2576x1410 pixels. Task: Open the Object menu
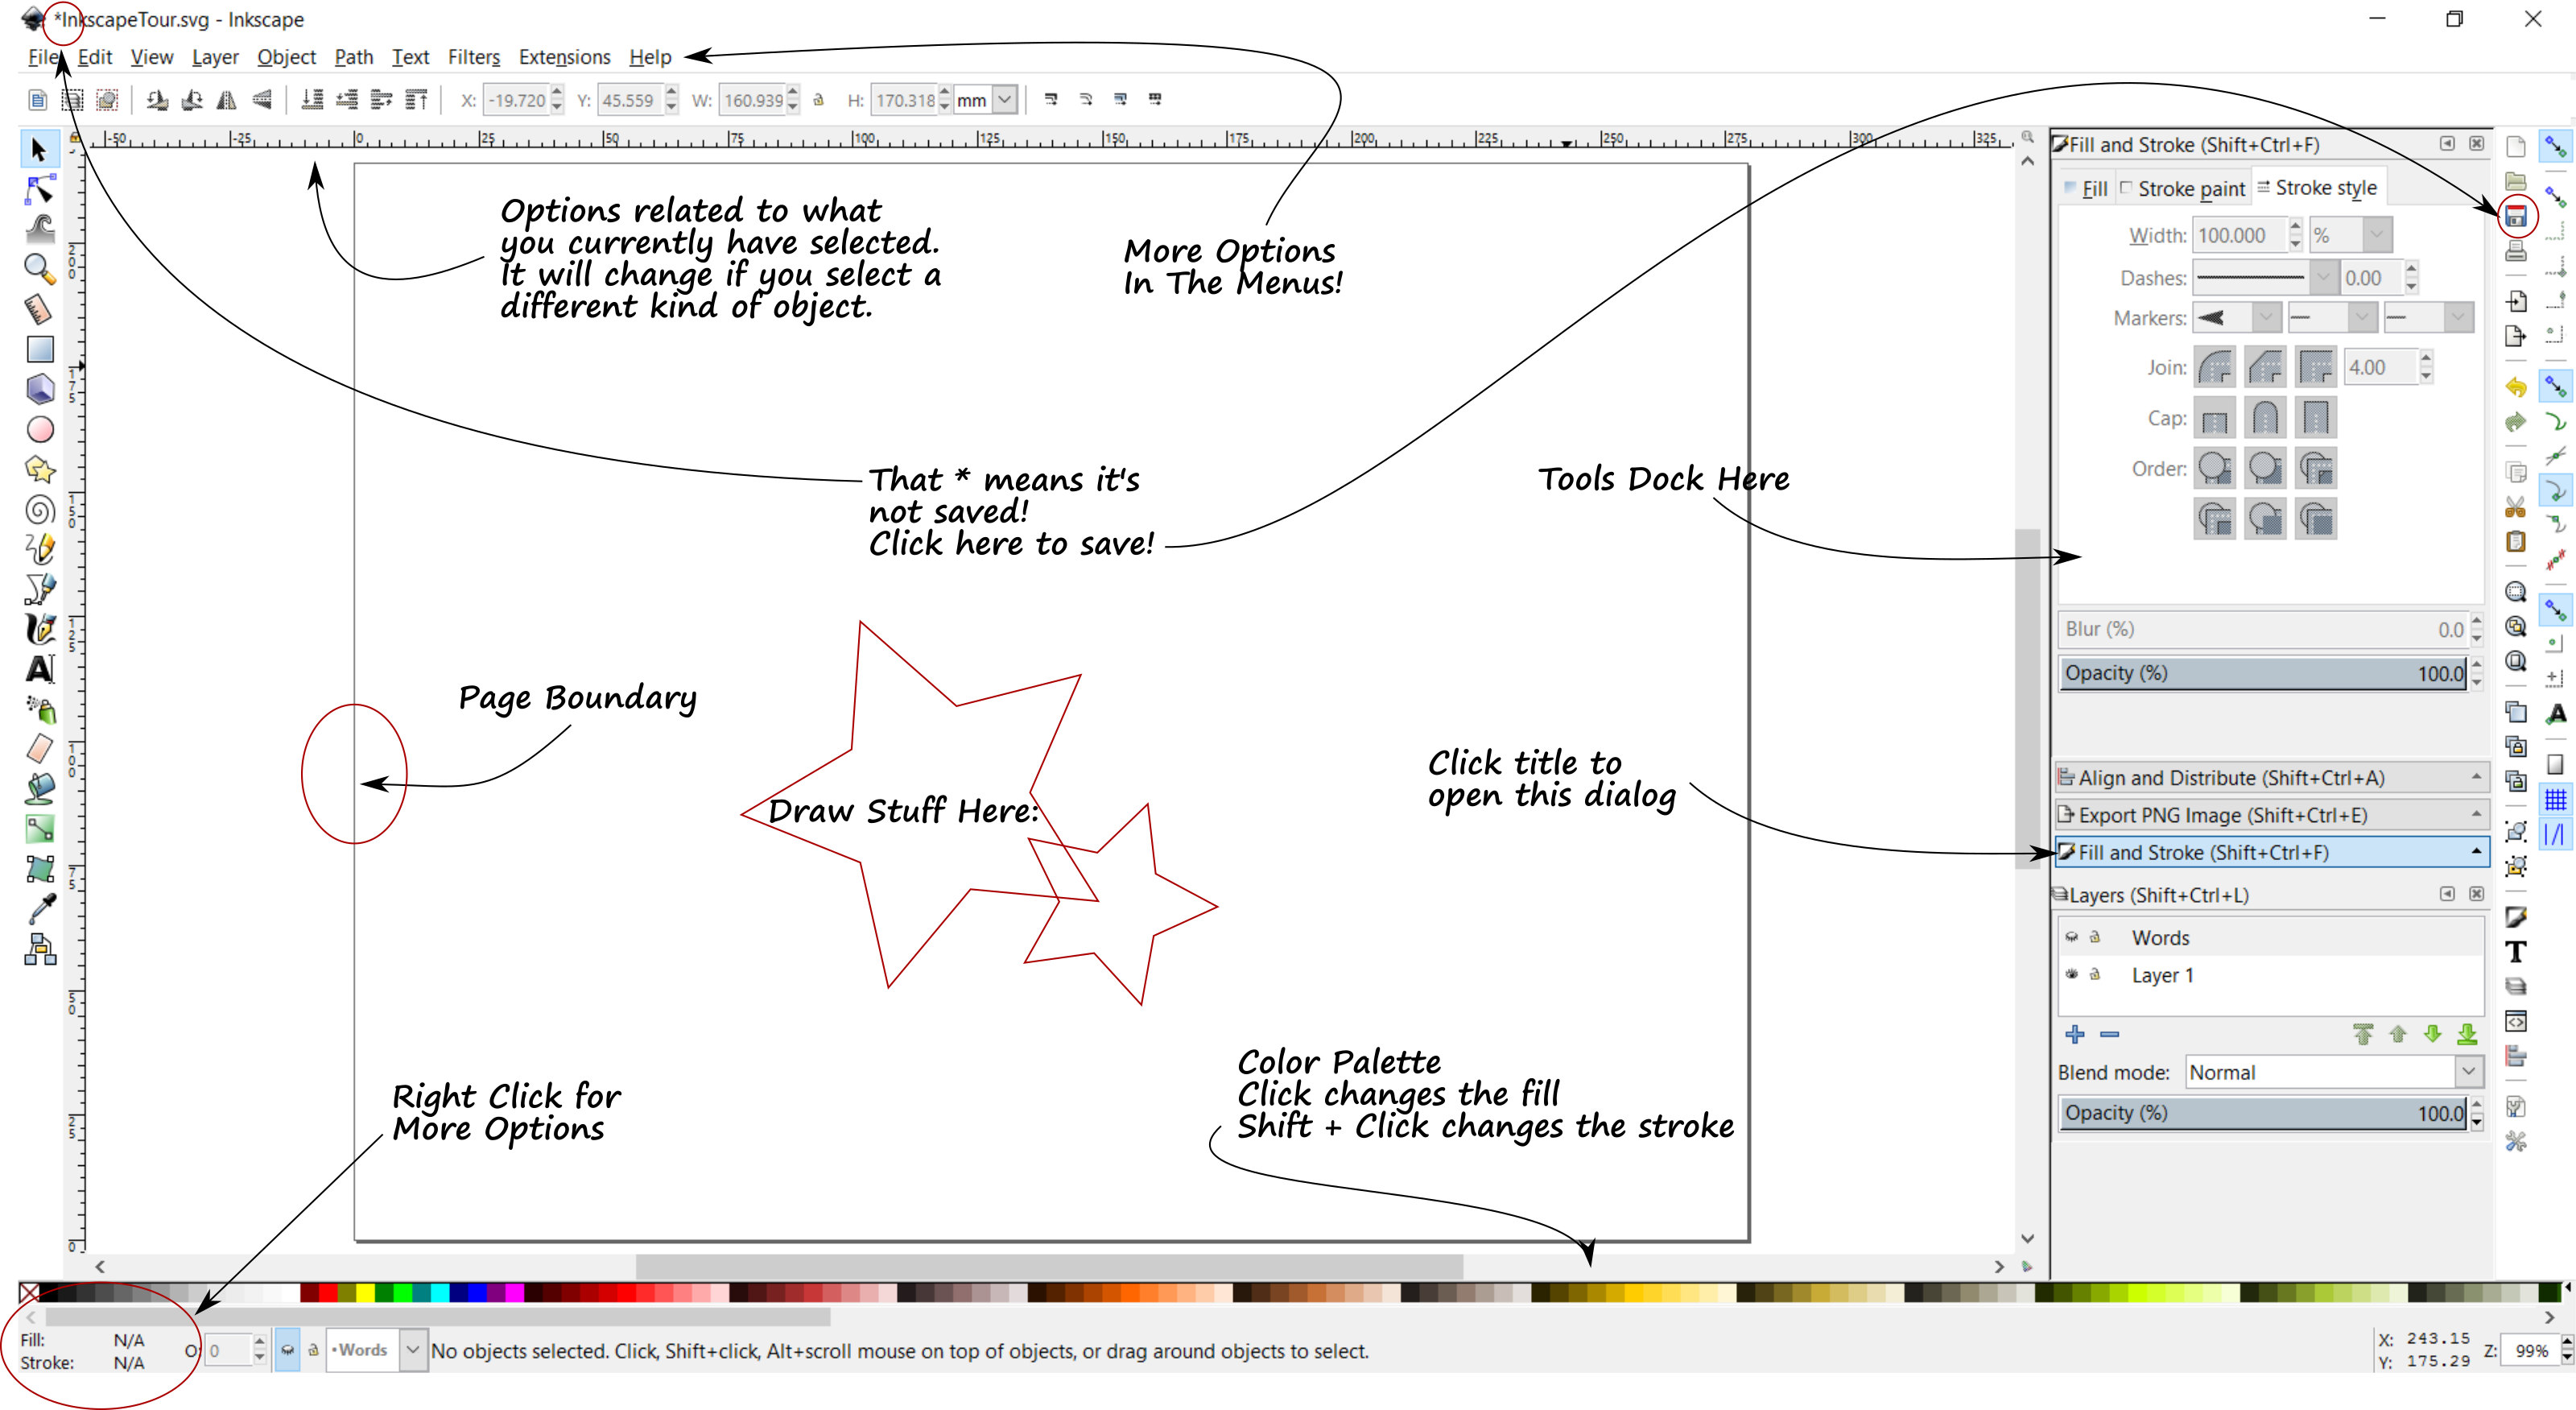click(x=285, y=56)
